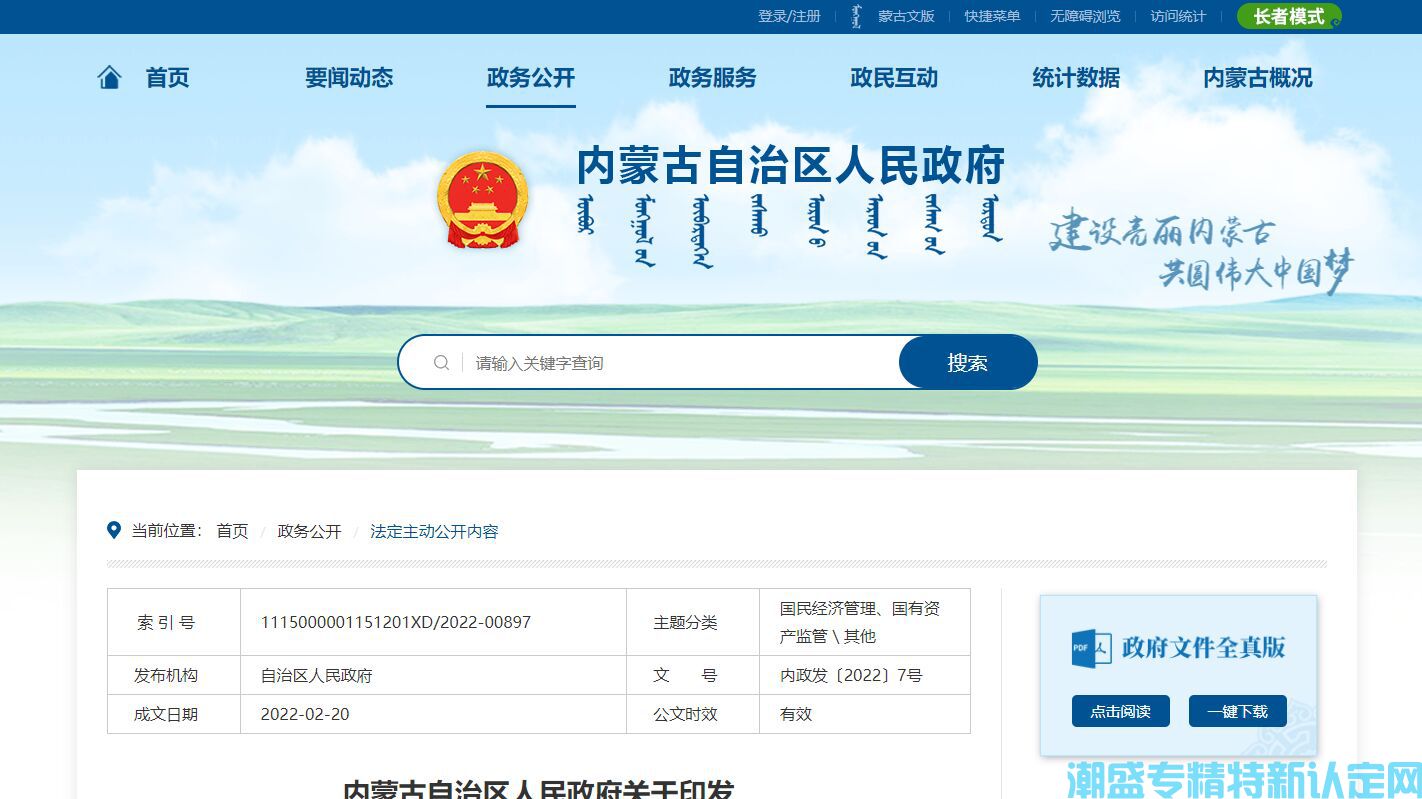Select the 政务公开 navigation tab
The image size is (1422, 799).
pos(531,78)
